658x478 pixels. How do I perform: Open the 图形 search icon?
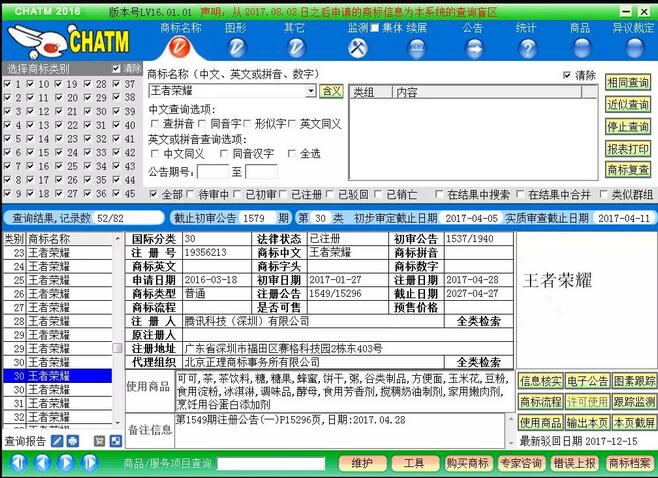click(x=237, y=48)
